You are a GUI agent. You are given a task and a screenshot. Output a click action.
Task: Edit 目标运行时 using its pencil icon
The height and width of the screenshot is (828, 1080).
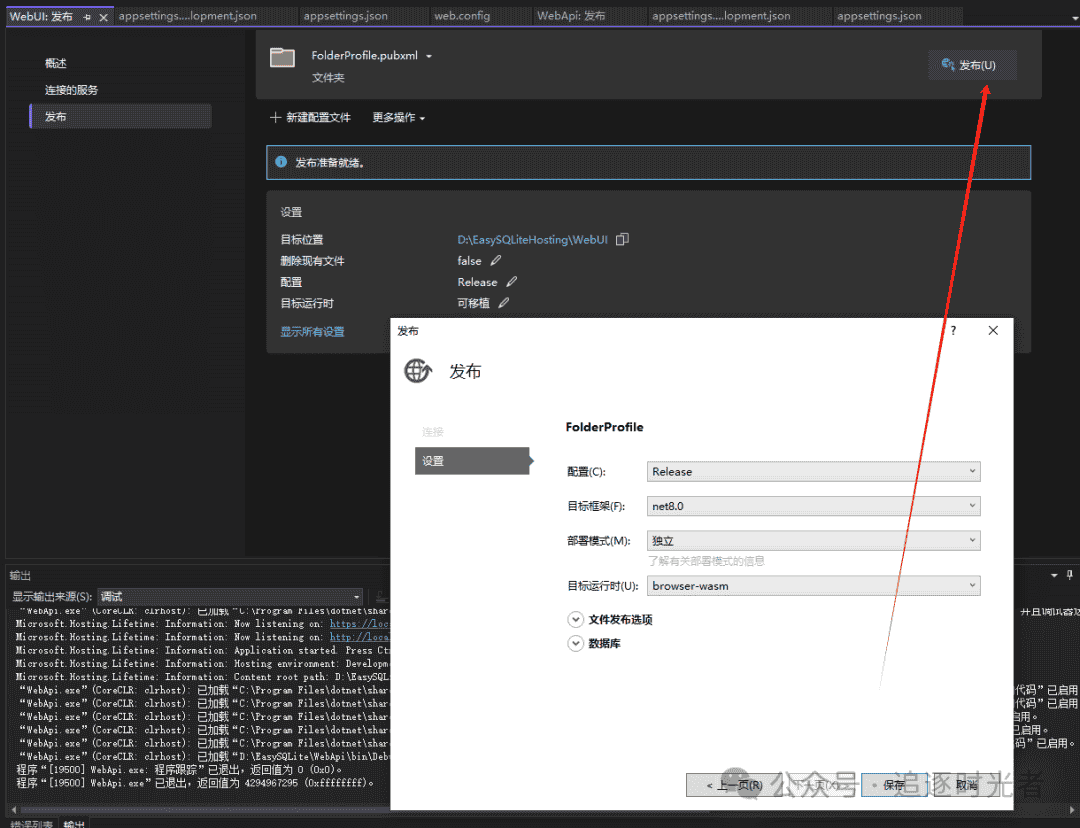click(x=505, y=302)
